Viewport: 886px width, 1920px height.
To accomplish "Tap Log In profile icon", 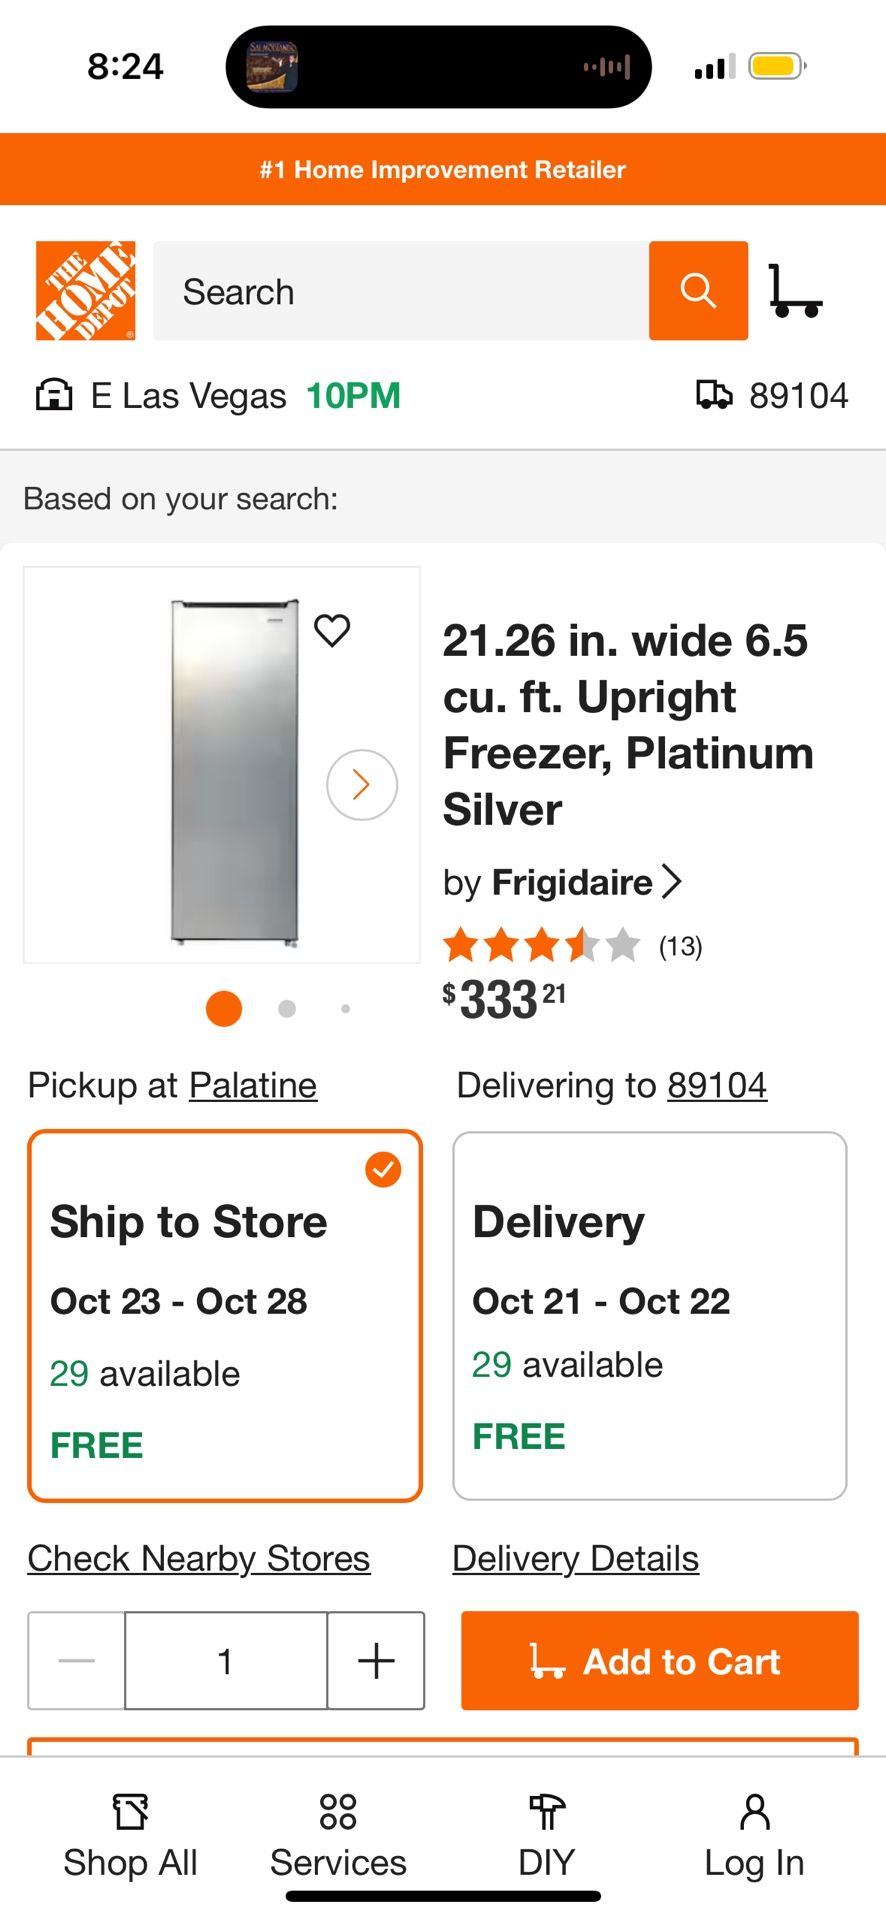I will pos(754,1838).
